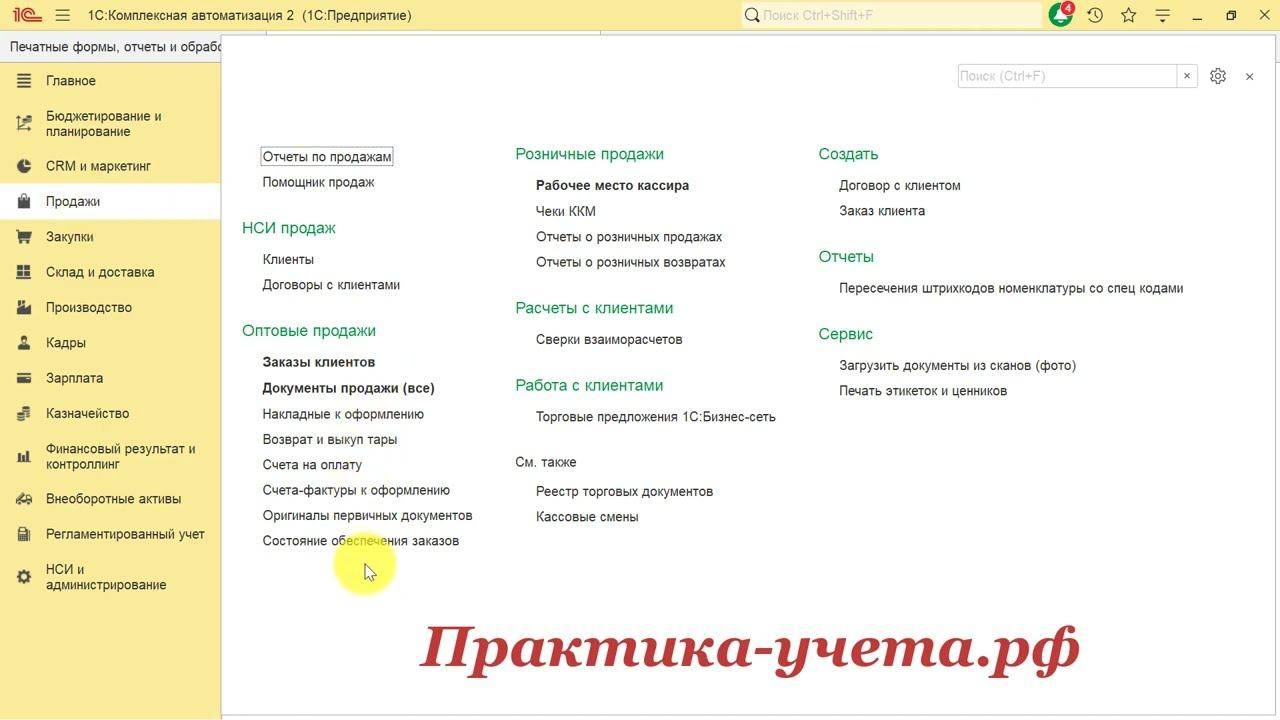Open Помощник продаж
1280x720 pixels.
tap(318, 182)
